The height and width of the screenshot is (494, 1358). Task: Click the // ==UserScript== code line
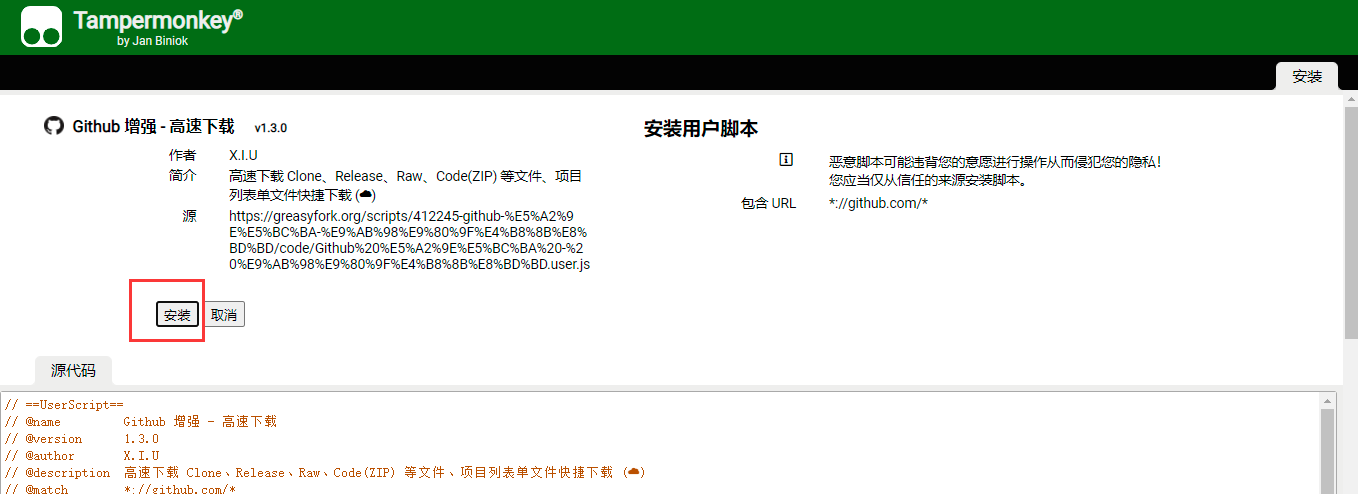(64, 405)
